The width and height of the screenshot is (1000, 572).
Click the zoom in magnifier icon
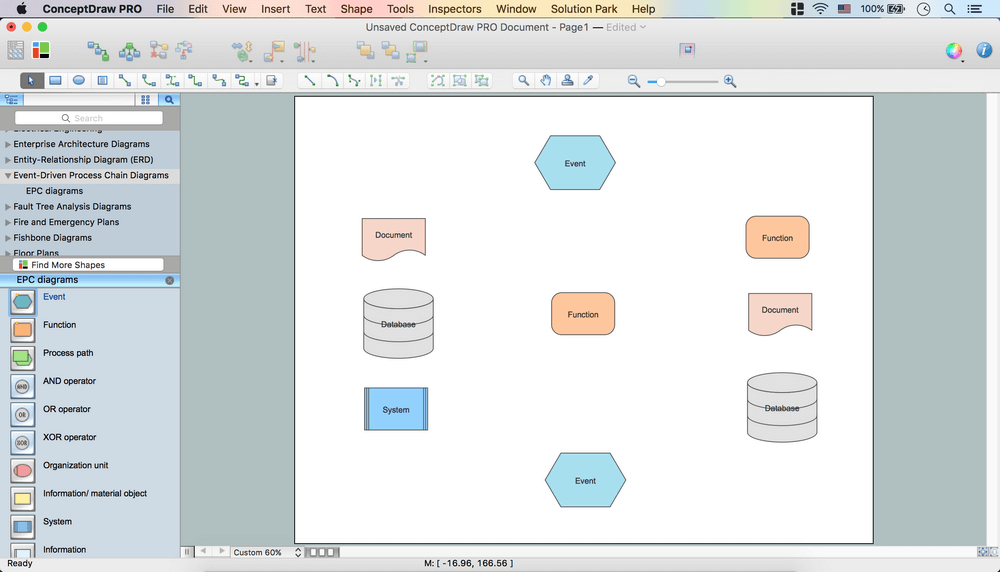(730, 81)
